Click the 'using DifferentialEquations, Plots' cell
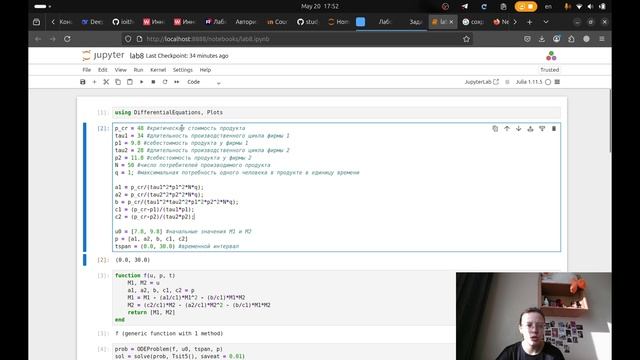This screenshot has height=360, width=640. [336, 112]
